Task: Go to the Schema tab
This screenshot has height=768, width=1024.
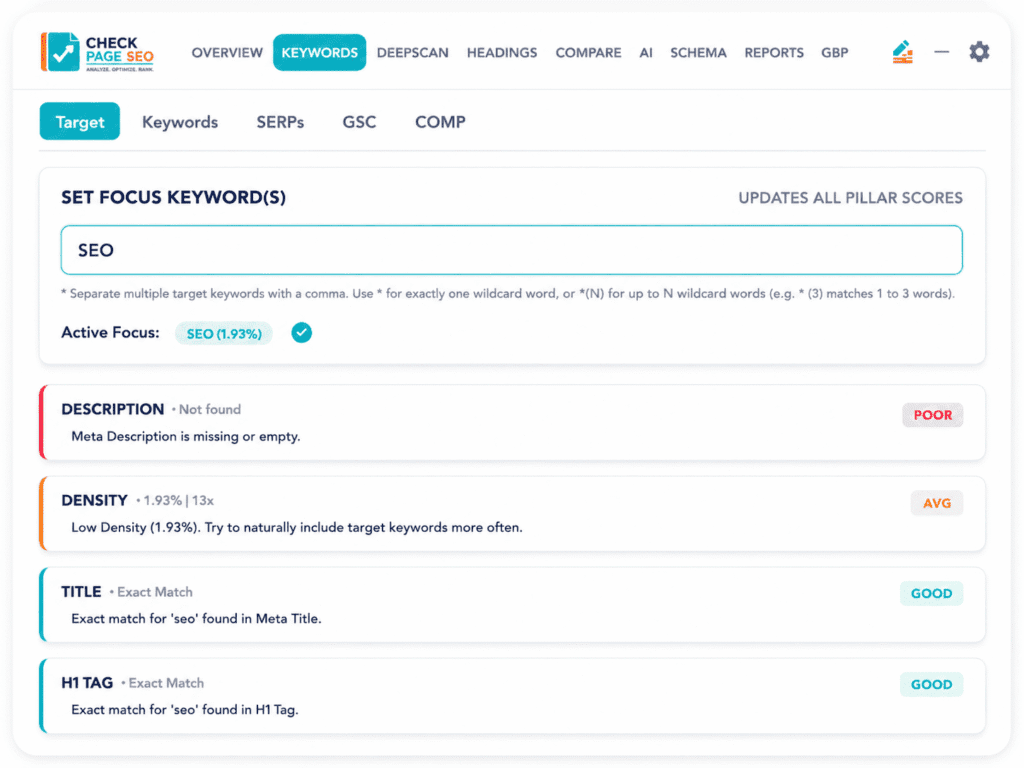Action: click(x=698, y=53)
